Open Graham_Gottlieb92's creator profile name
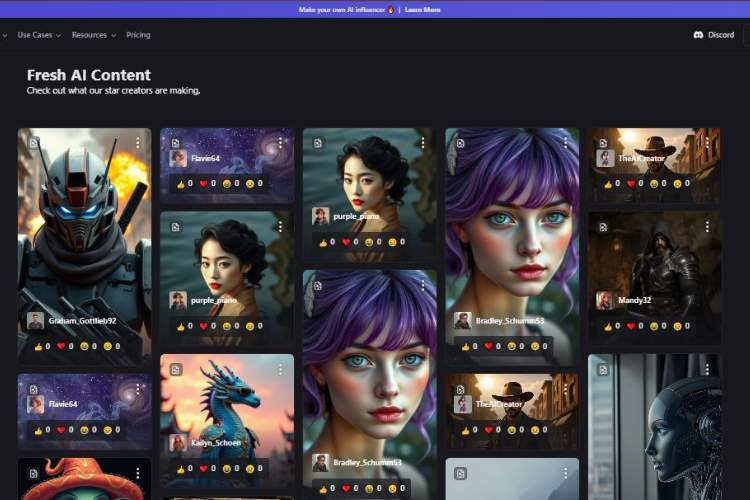 coord(84,321)
